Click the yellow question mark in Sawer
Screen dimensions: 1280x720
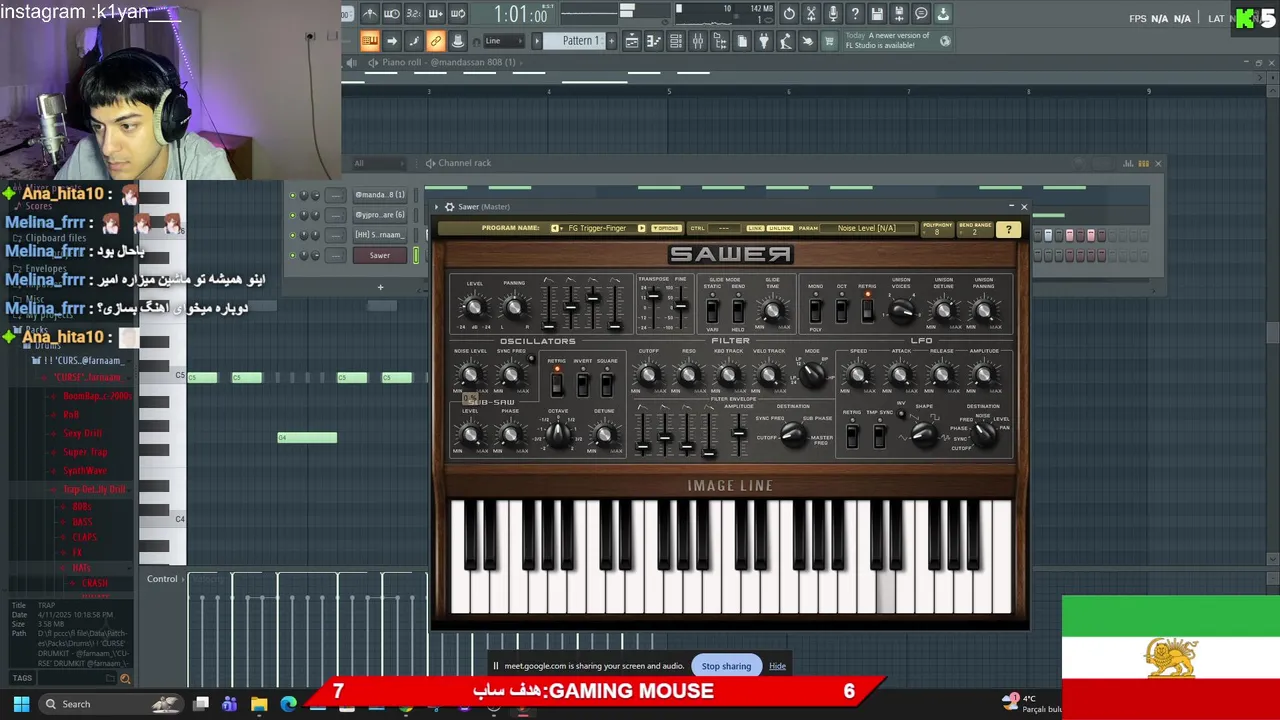tap(1008, 229)
